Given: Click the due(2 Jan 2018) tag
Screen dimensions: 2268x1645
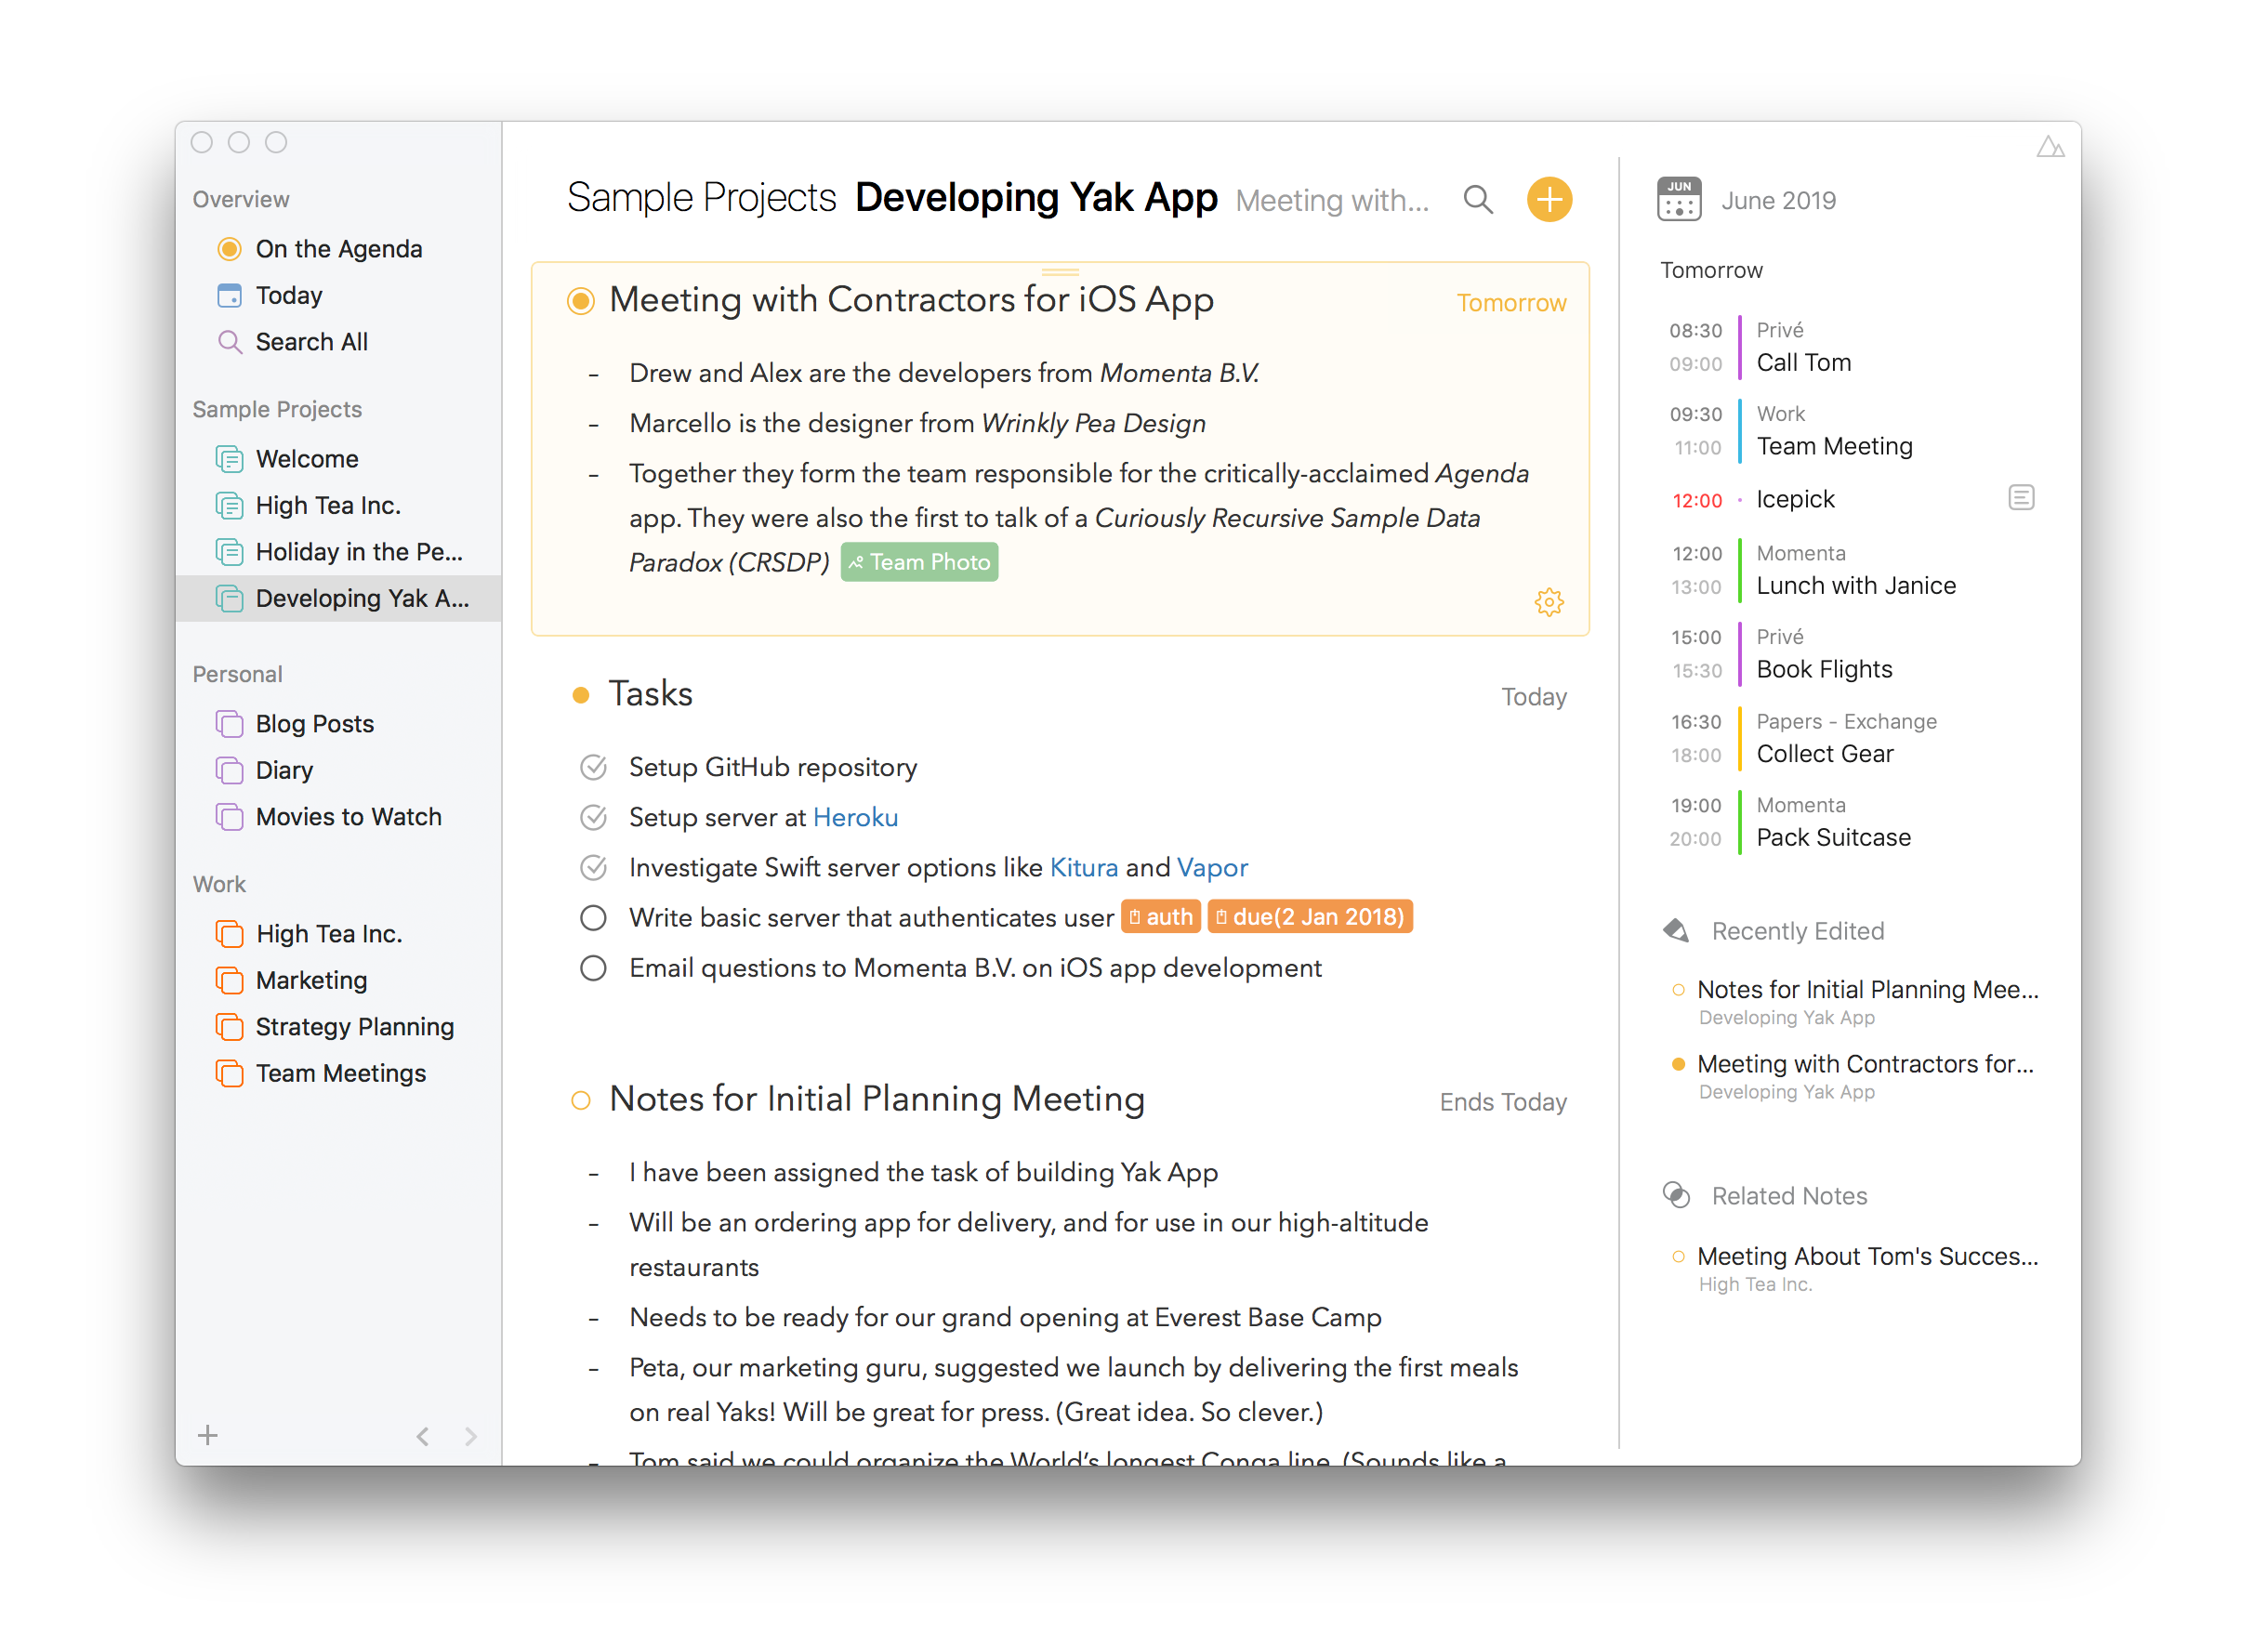Looking at the screenshot, I should pos(1309,917).
